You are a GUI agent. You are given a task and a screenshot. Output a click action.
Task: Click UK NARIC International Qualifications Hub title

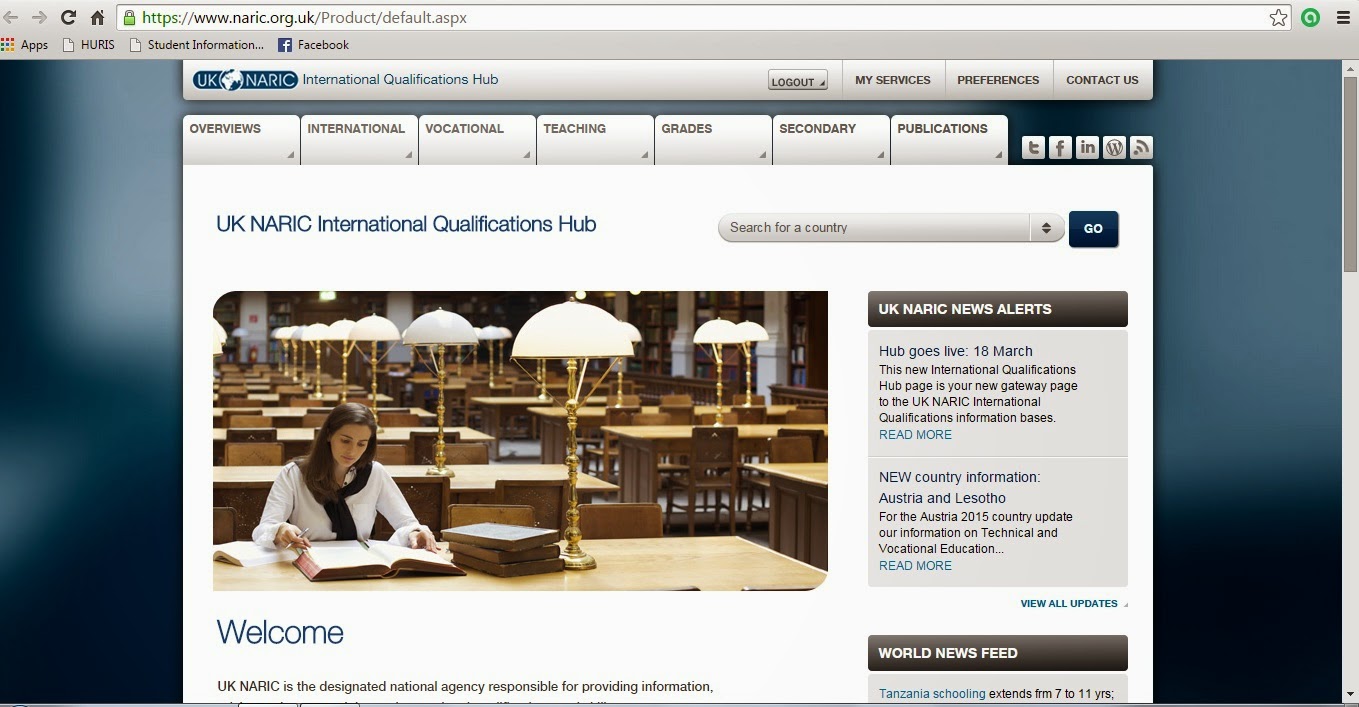[406, 224]
